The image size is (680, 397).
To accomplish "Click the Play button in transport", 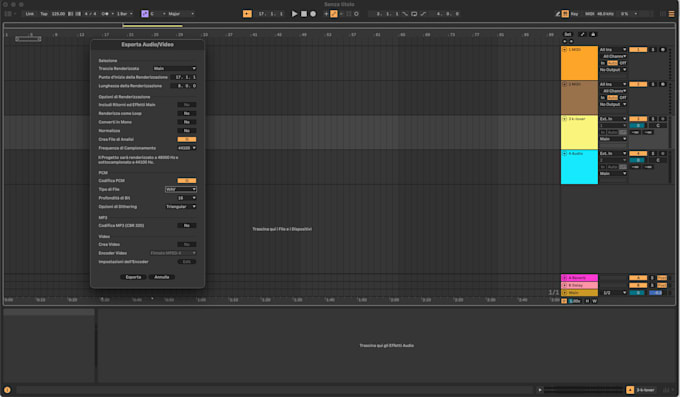I will click(x=294, y=14).
